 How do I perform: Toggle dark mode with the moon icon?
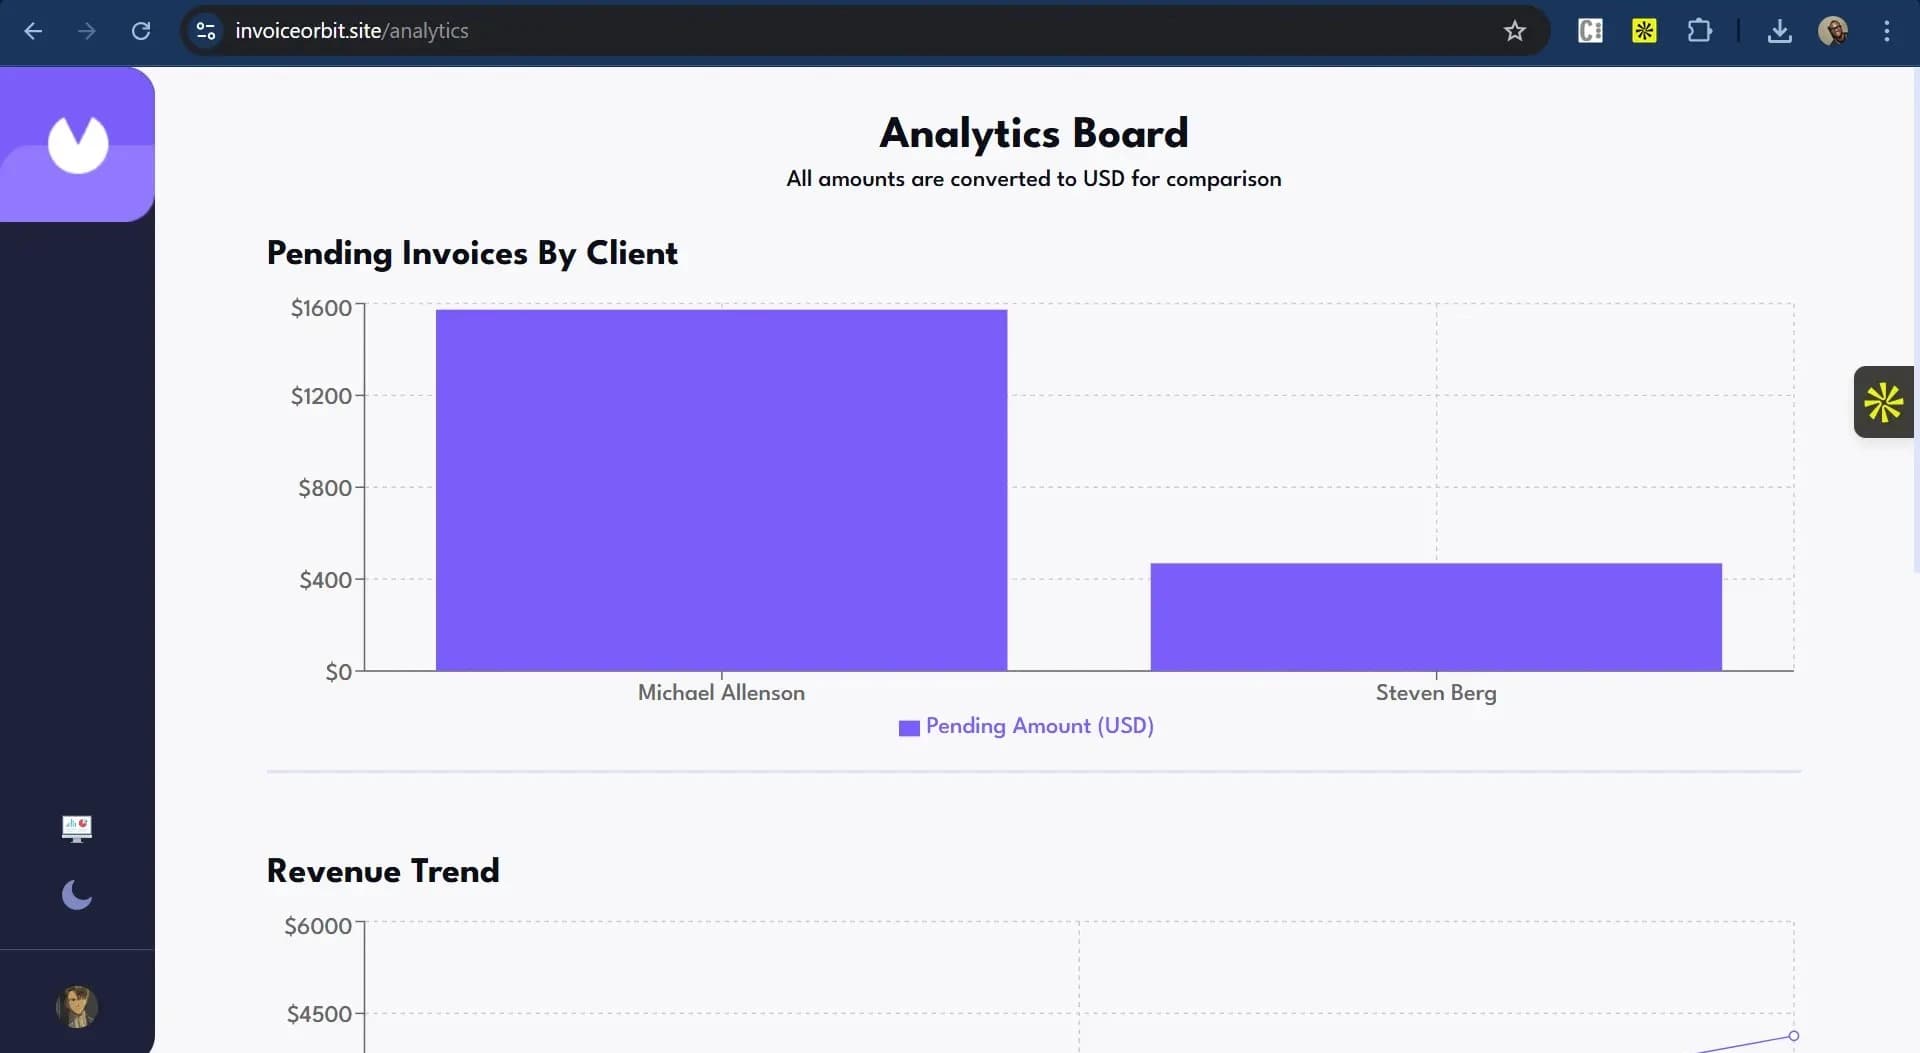[76, 895]
